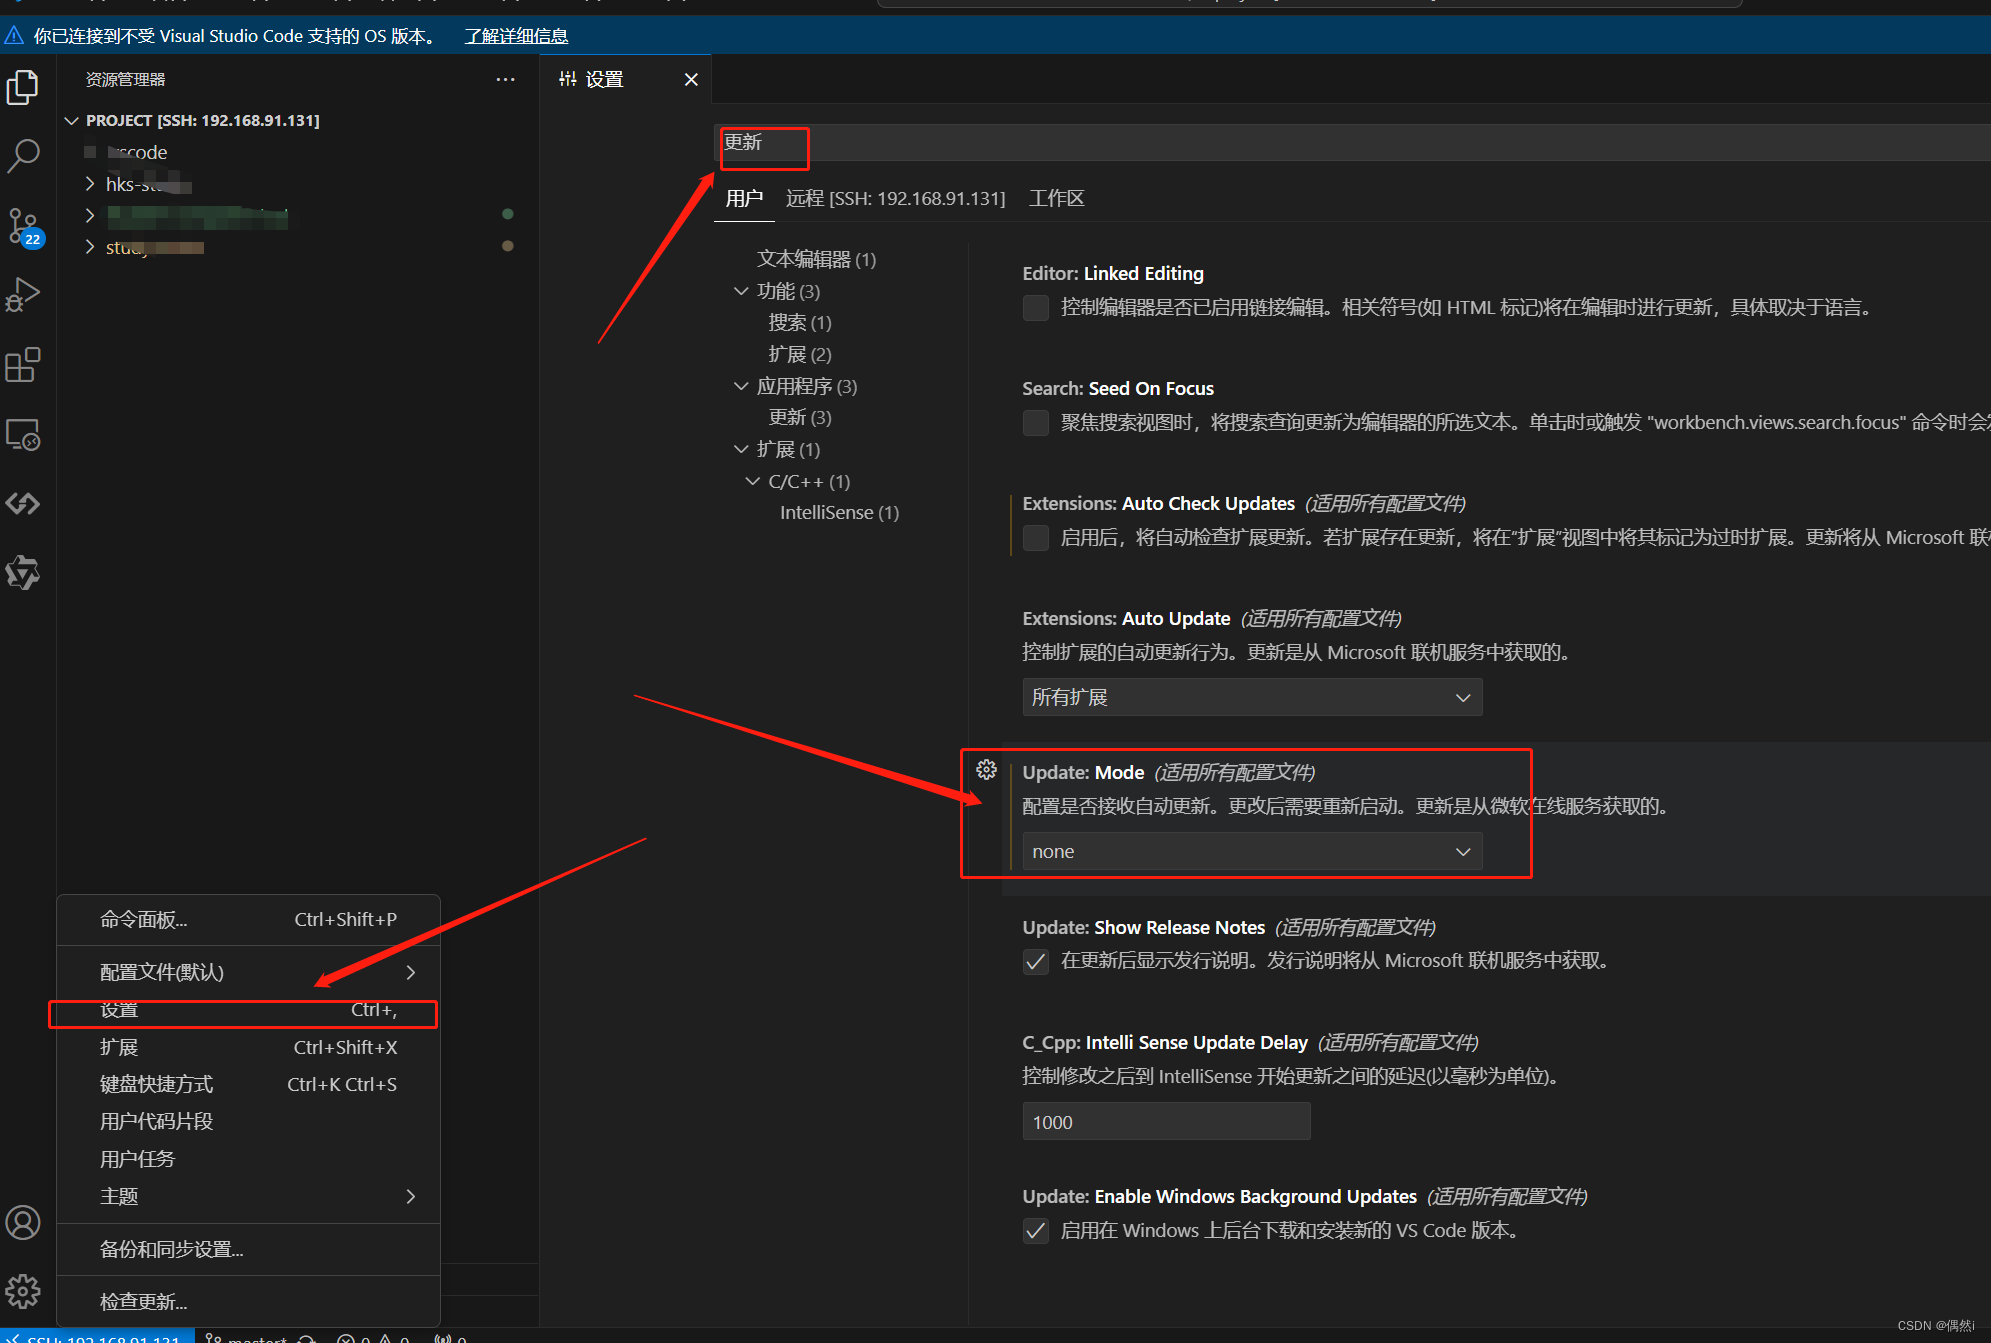
Task: Open the Run and Debug view
Action: (x=23, y=295)
